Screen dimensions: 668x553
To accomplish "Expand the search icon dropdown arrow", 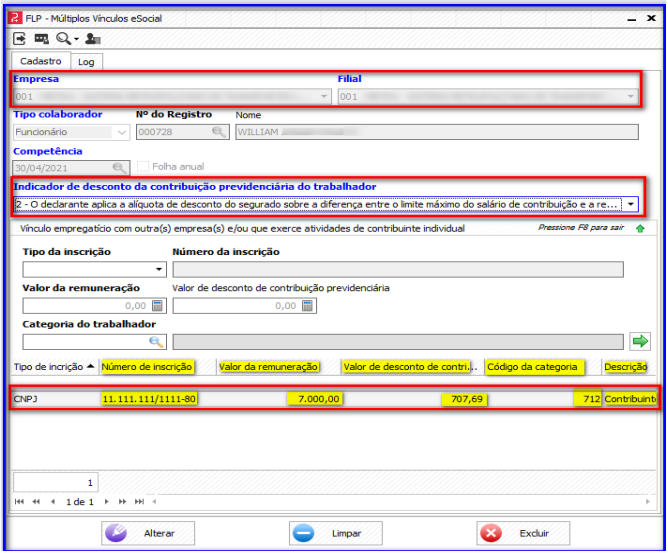I will click(x=76, y=39).
